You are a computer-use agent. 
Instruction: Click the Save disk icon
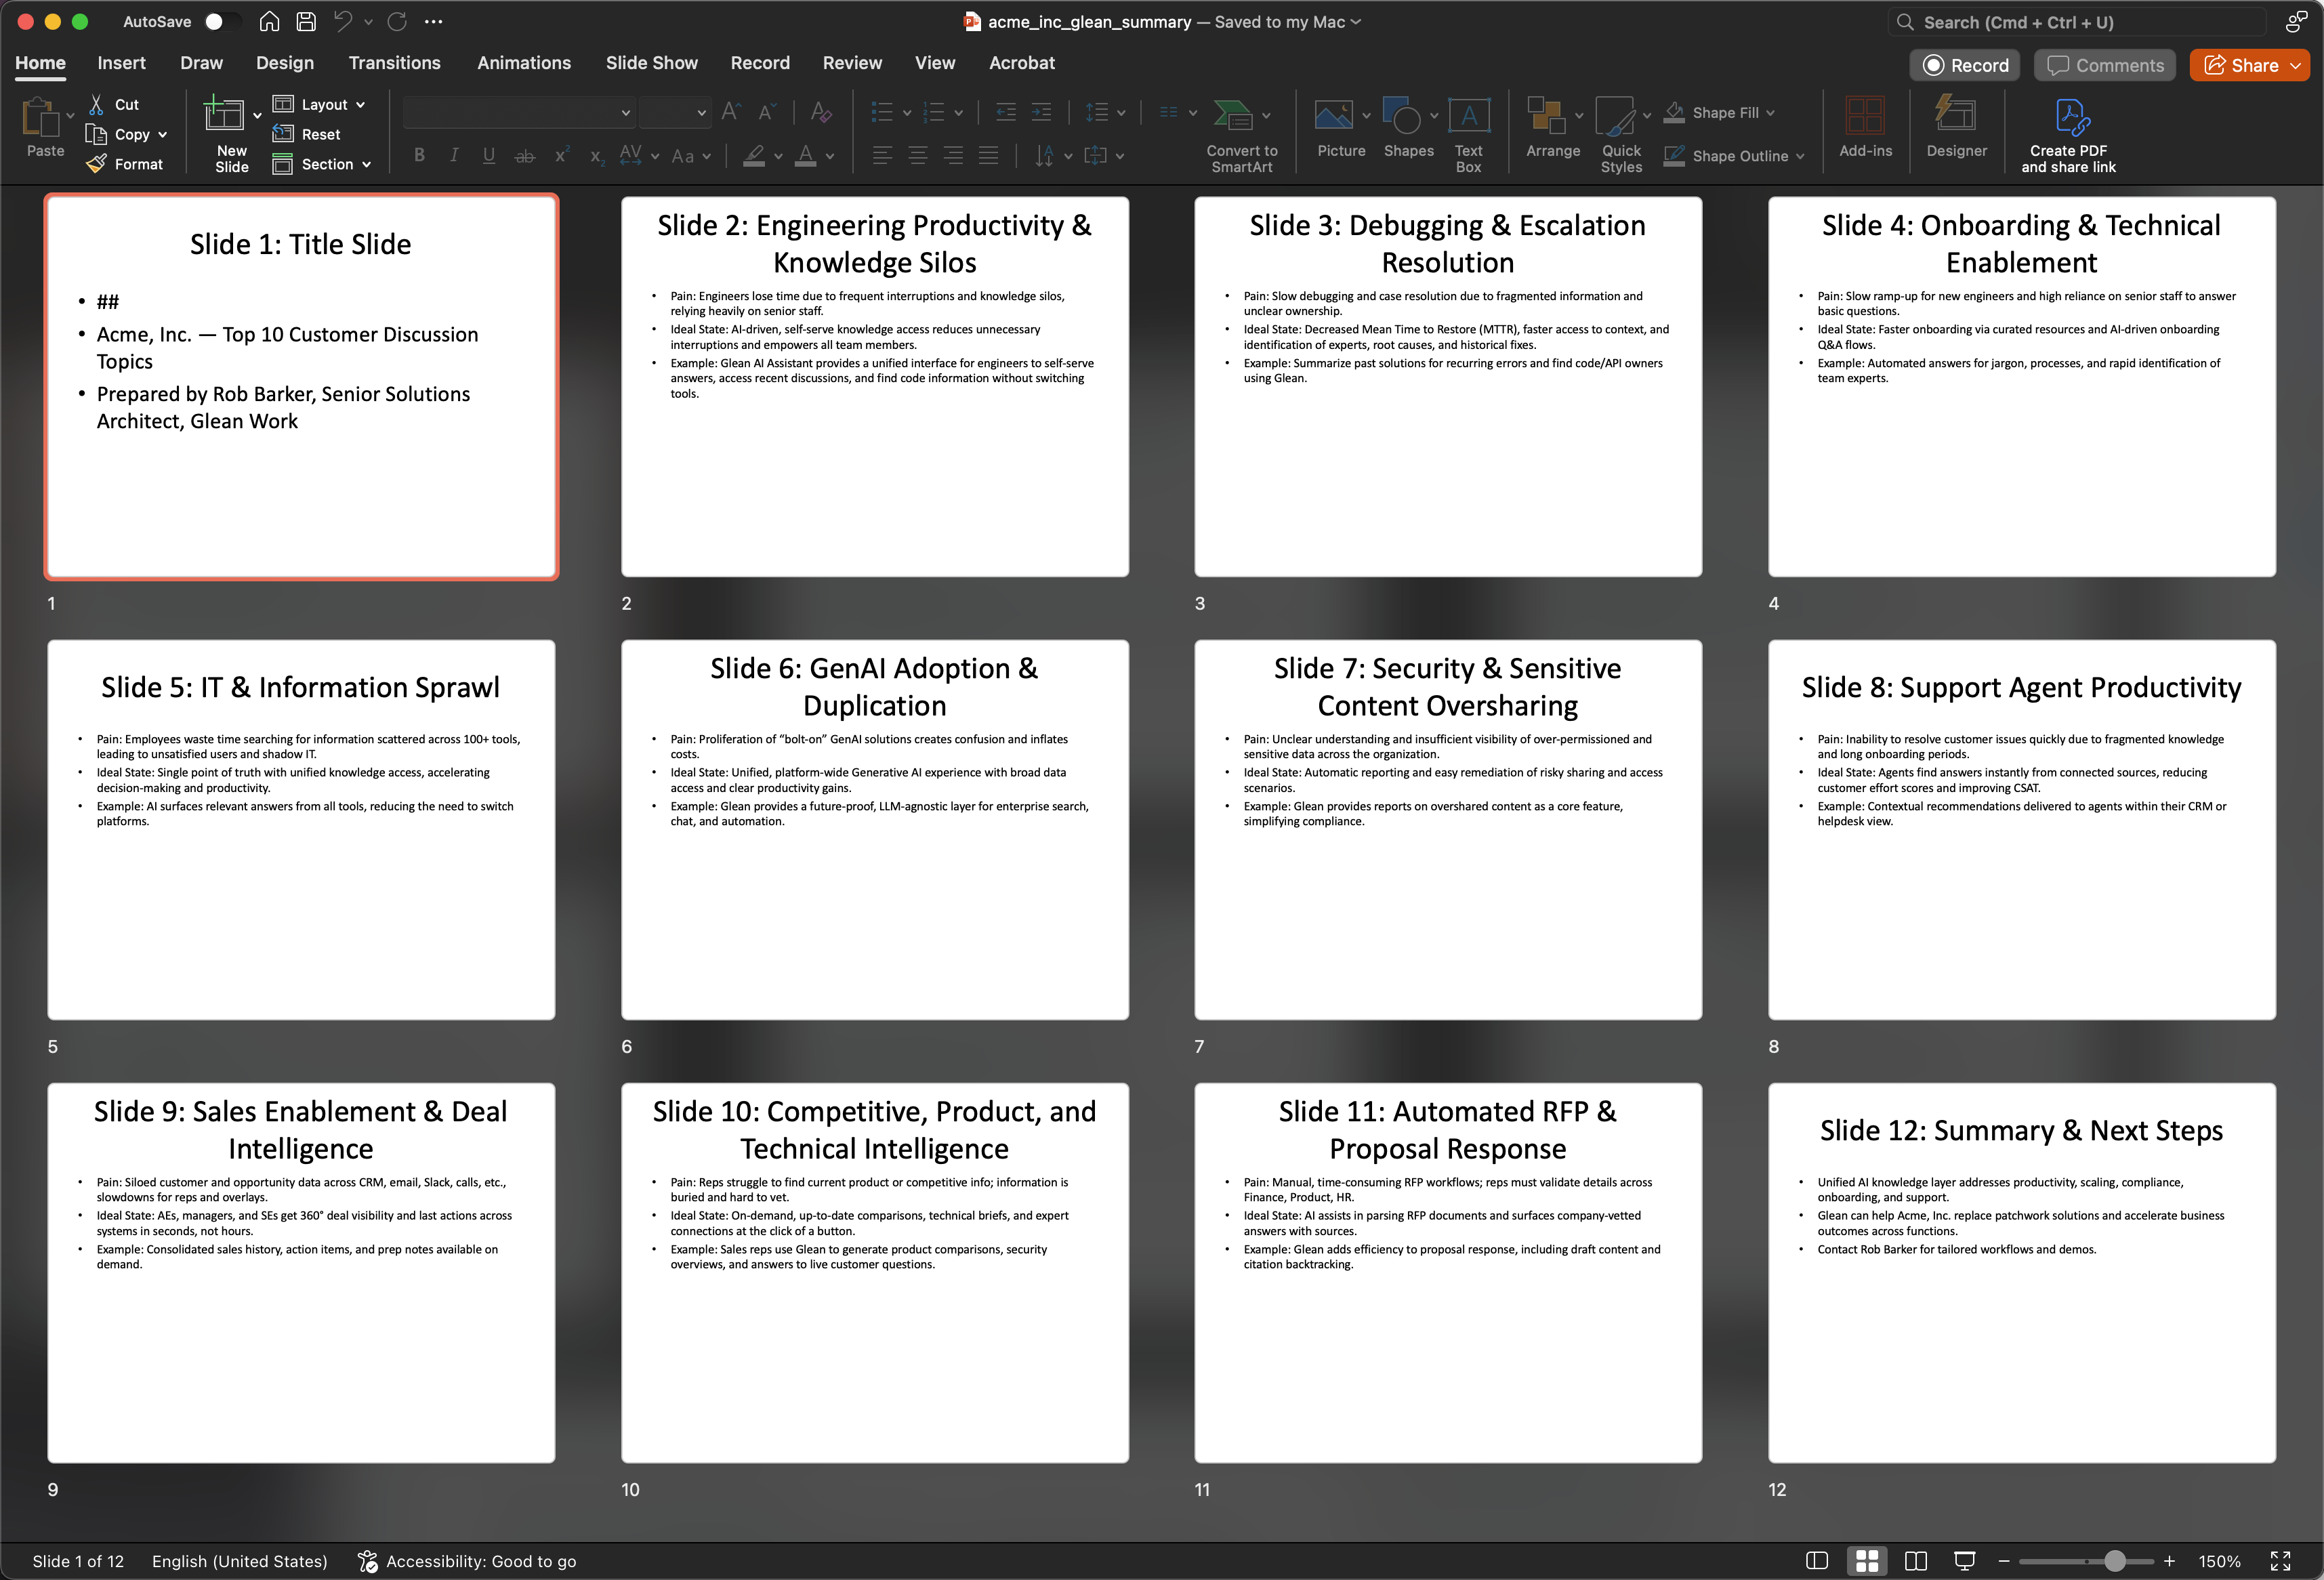pyautogui.click(x=306, y=21)
